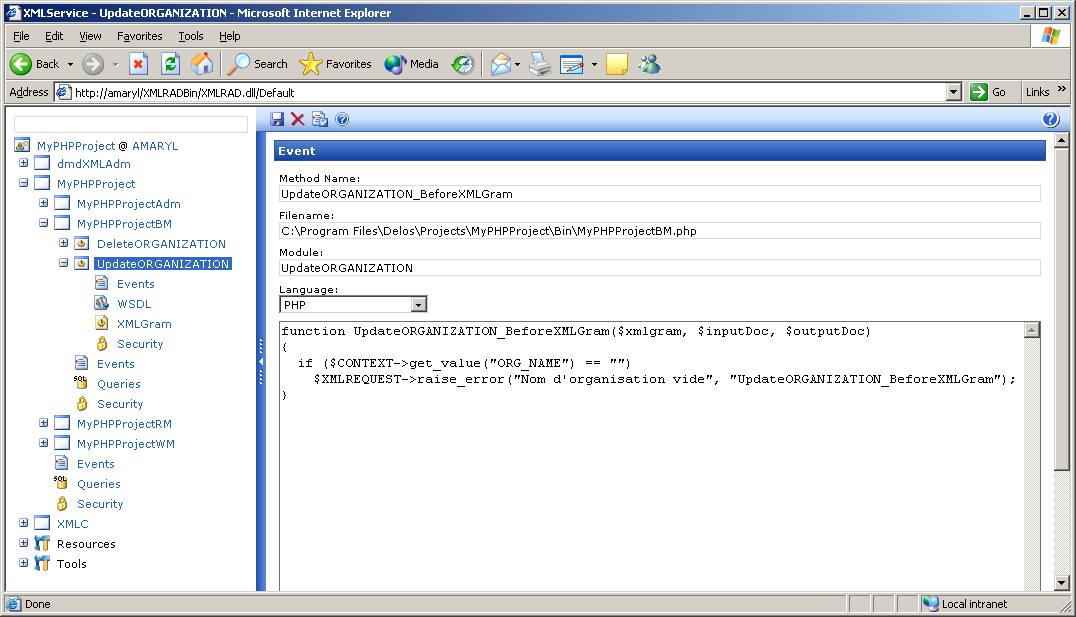Screen dimensions: 1076x617
Task: Collapse the MyPHPProjectBM tree node
Action: [44, 223]
